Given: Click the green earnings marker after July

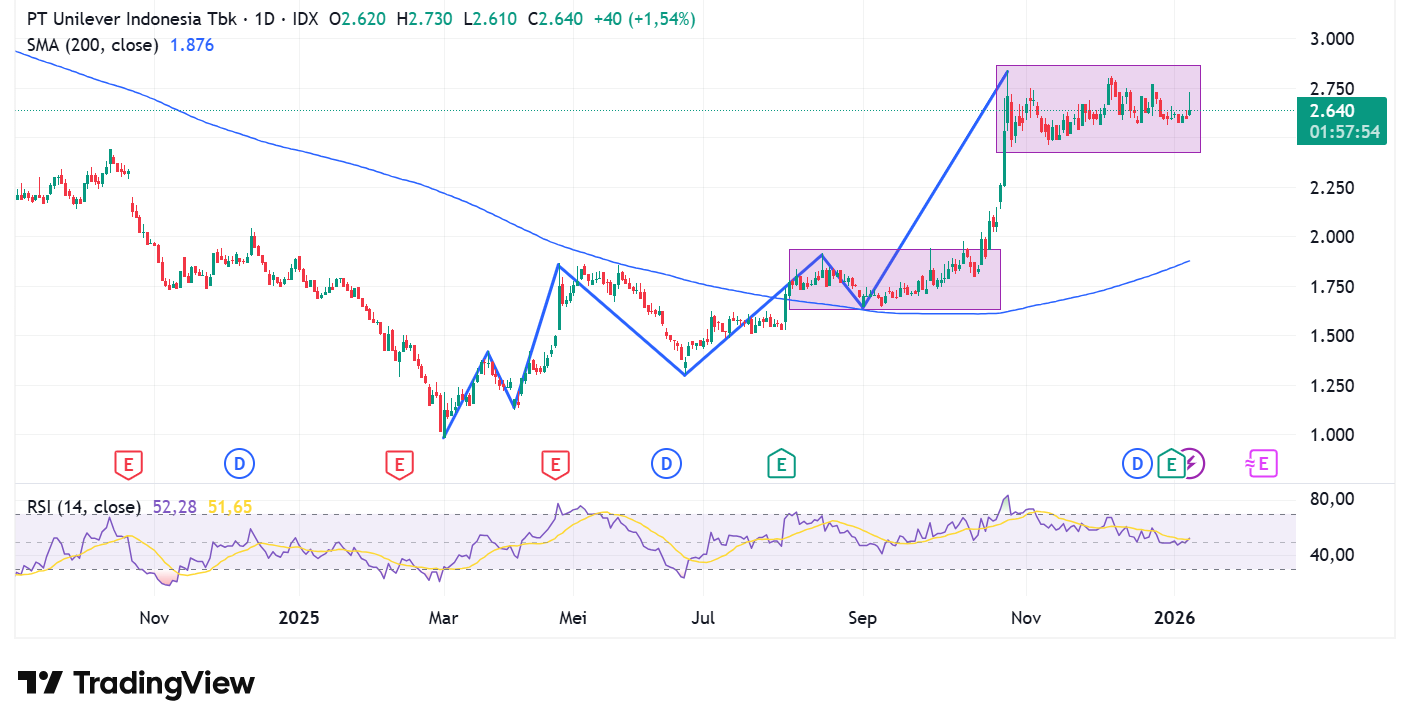Looking at the screenshot, I should [x=781, y=463].
